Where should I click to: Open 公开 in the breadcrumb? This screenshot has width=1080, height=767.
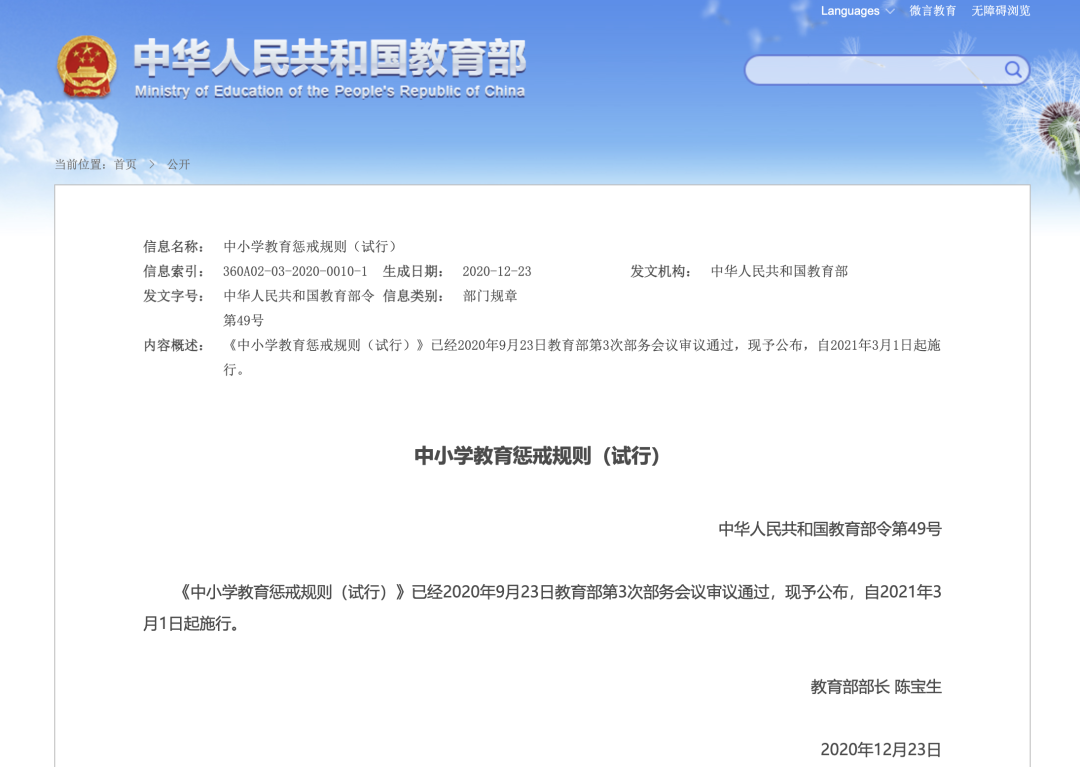pyautogui.click(x=178, y=164)
